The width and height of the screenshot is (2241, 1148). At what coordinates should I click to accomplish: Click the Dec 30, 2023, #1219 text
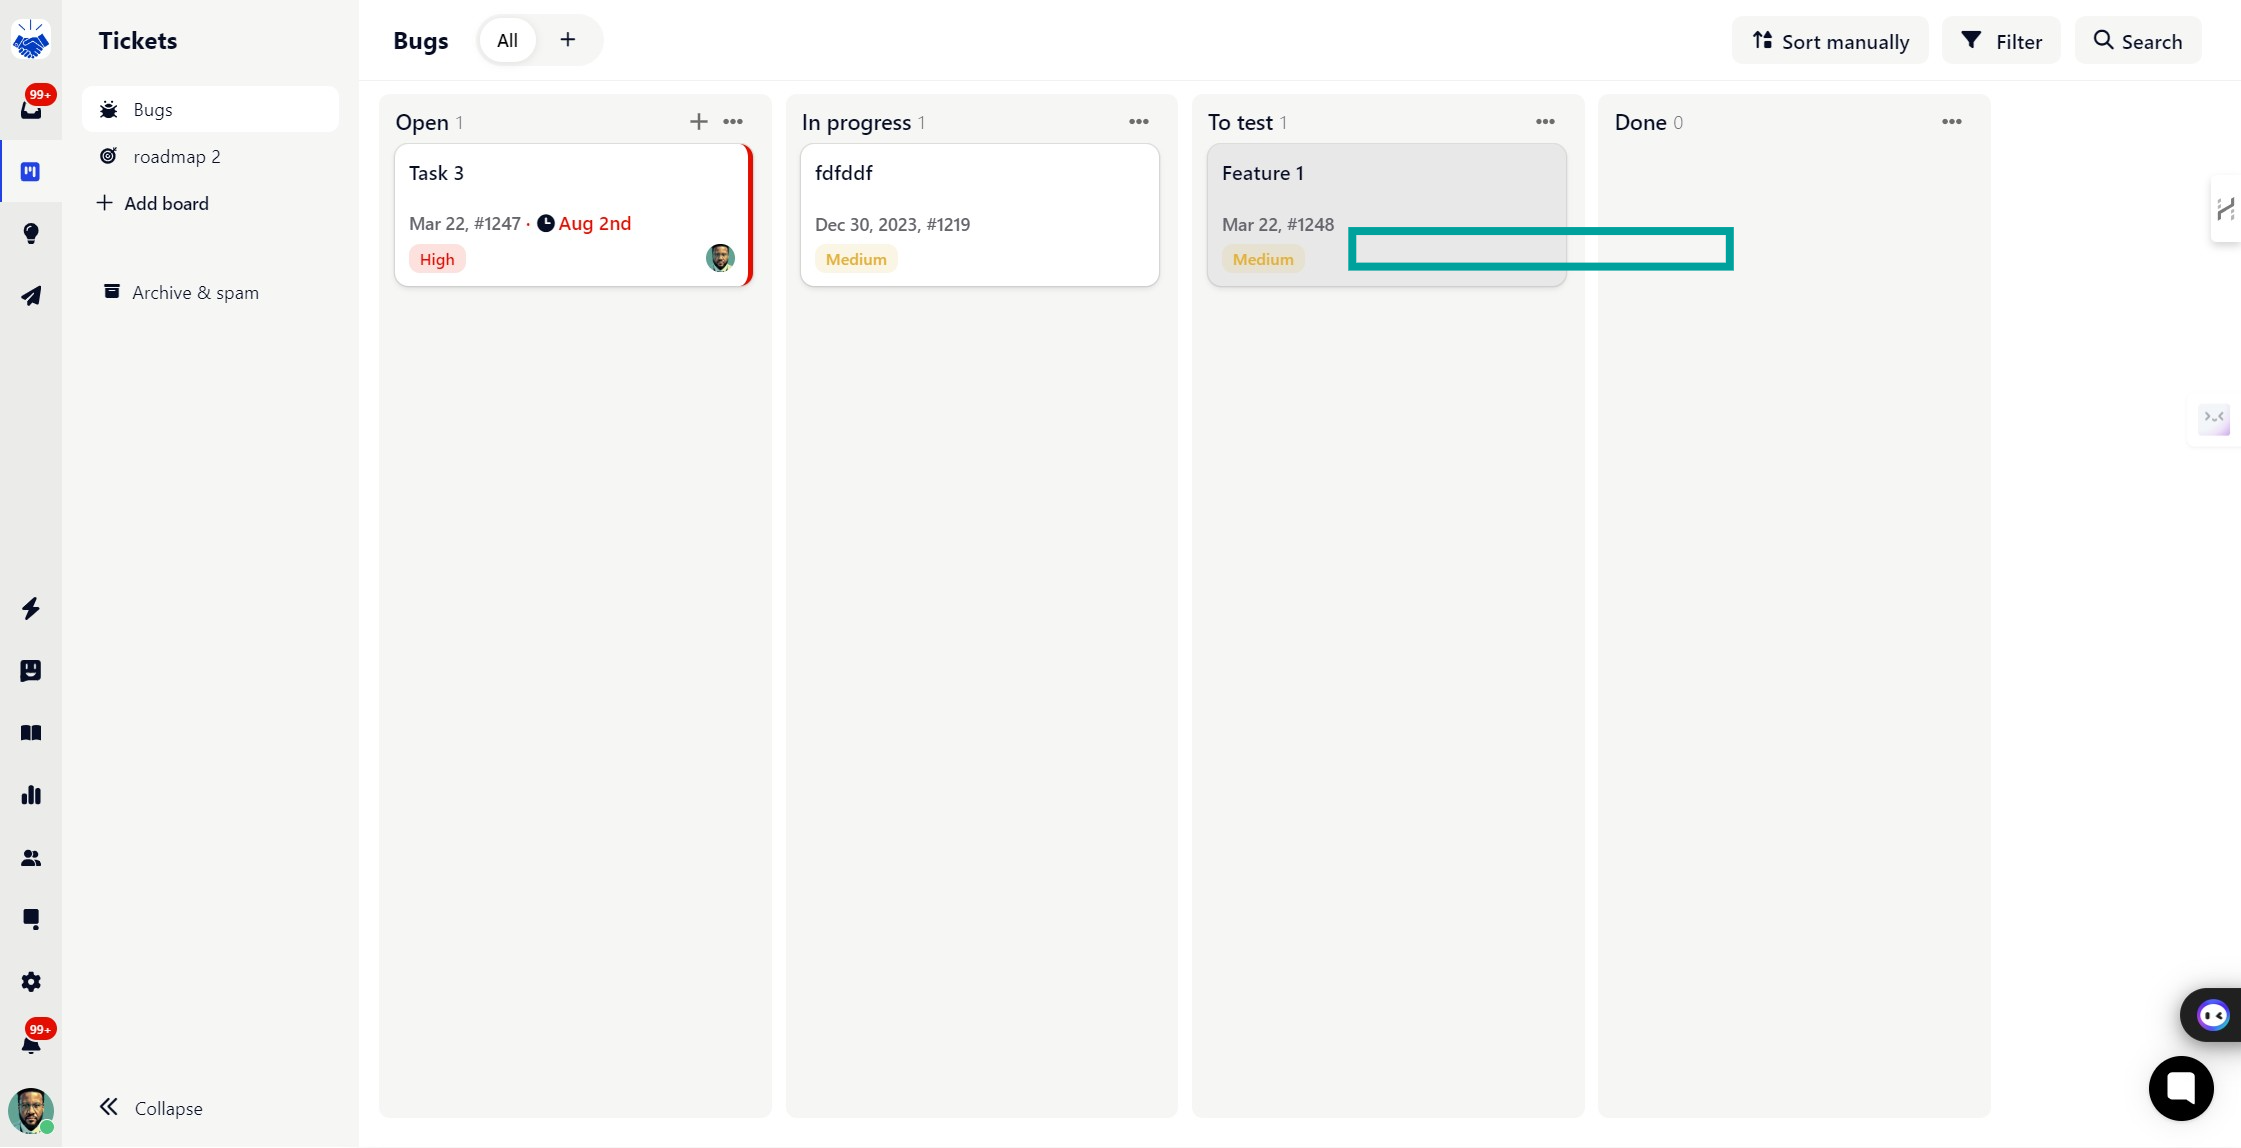tap(892, 225)
